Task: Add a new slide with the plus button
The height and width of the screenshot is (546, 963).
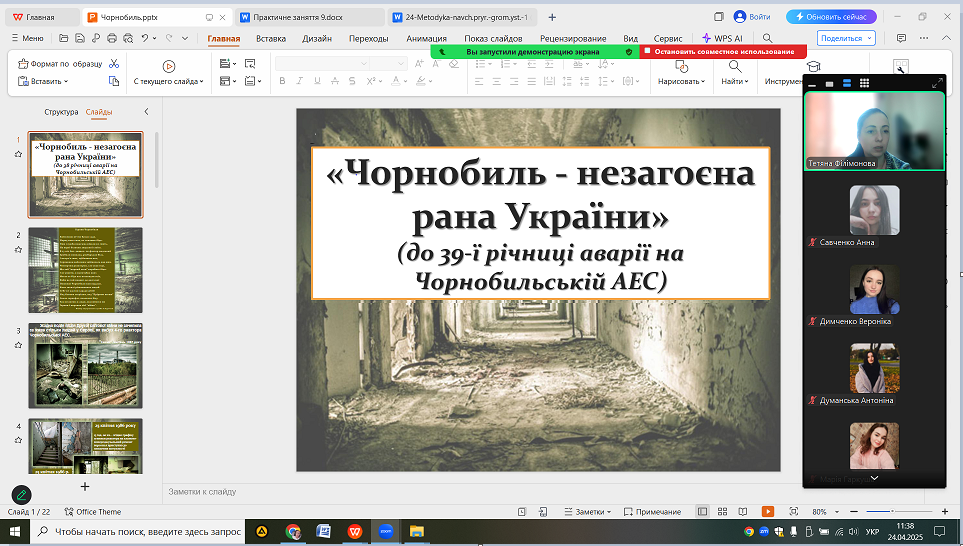Action: click(85, 486)
